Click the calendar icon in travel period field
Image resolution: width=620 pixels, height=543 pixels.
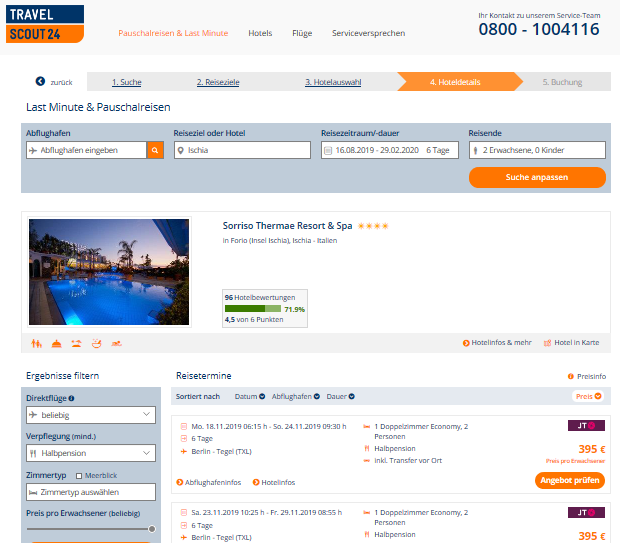pos(328,150)
